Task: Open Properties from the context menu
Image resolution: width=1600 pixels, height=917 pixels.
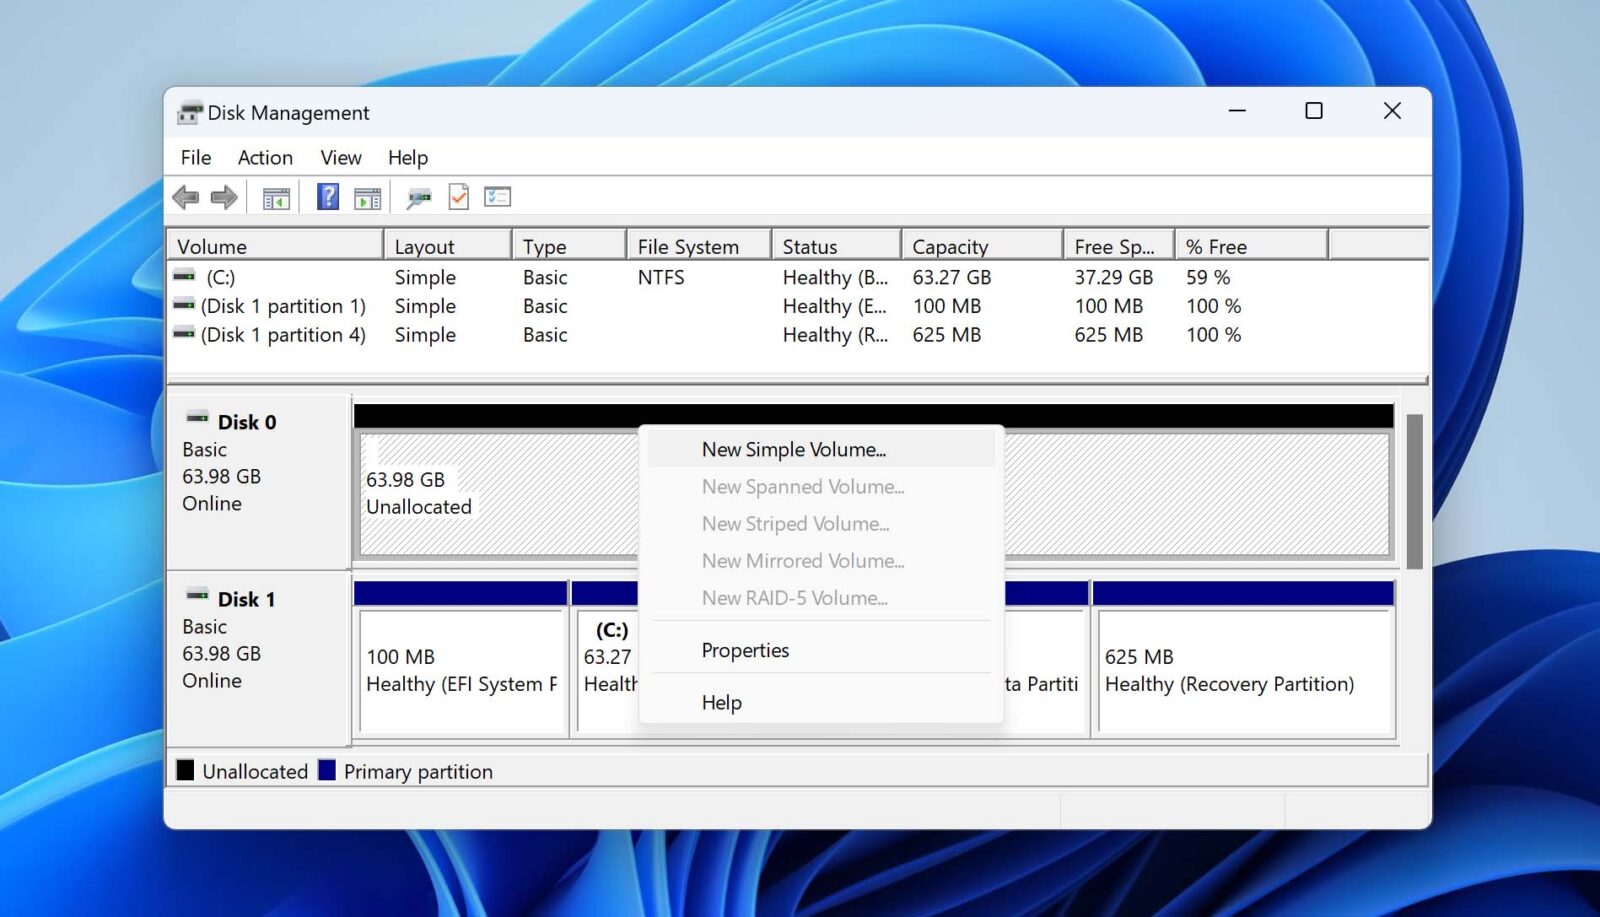Action: click(744, 650)
